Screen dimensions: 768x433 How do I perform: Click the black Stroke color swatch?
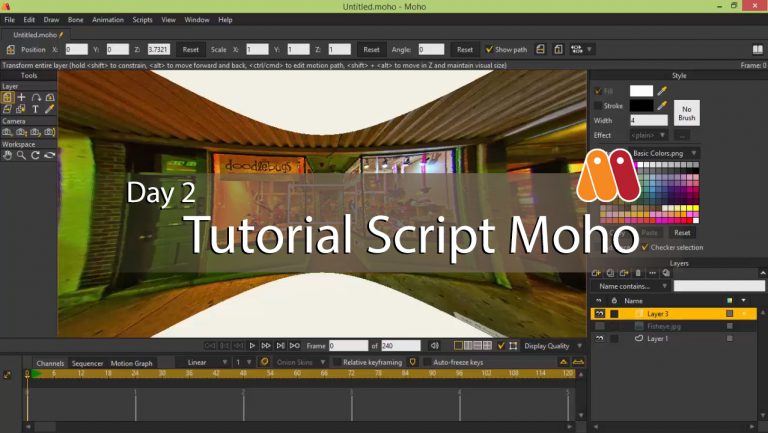(640, 105)
